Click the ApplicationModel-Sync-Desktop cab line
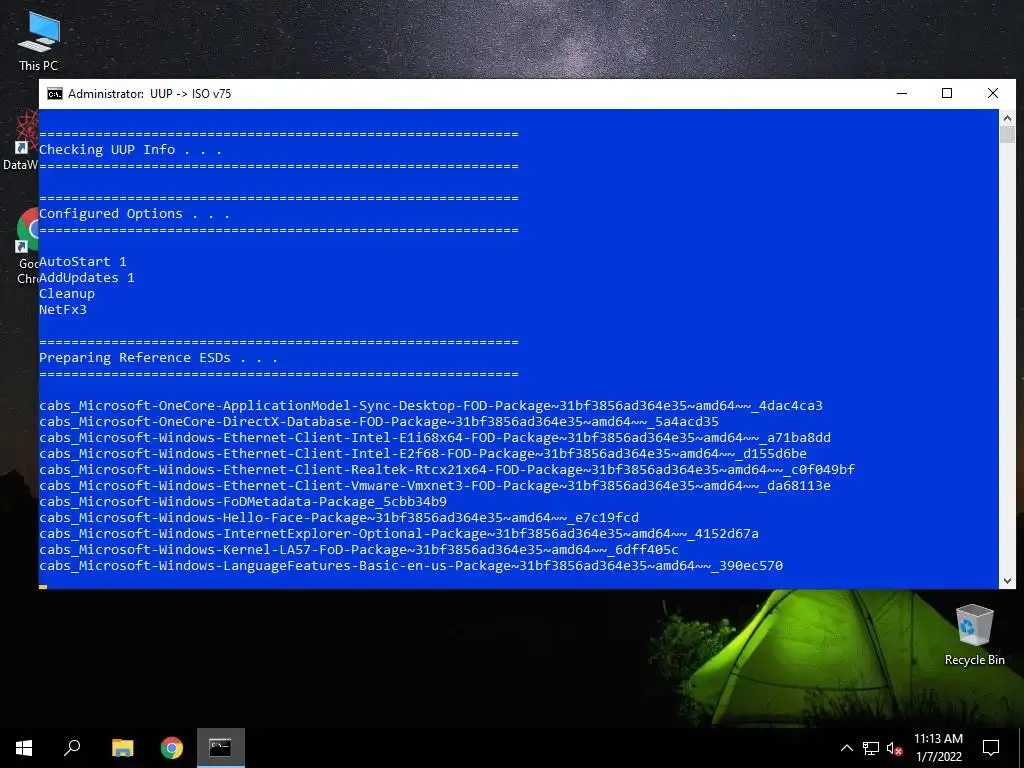The image size is (1024, 768). (x=431, y=406)
